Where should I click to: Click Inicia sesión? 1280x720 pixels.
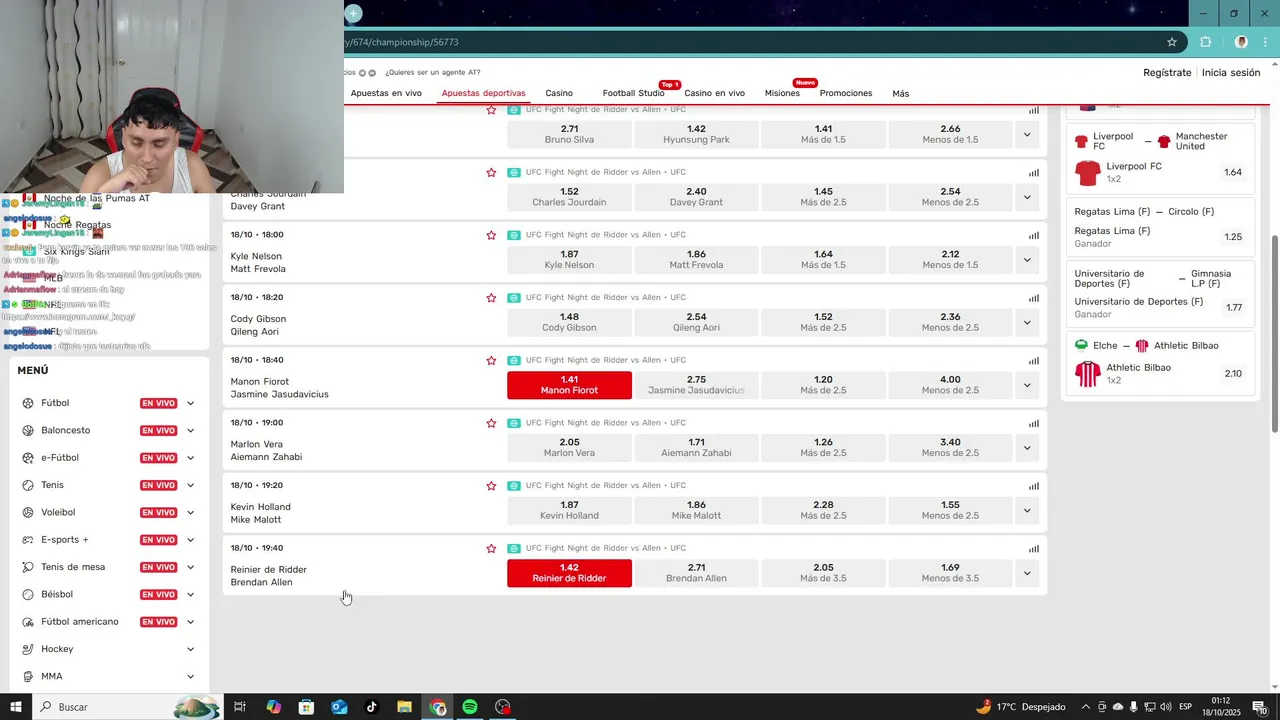1231,73
